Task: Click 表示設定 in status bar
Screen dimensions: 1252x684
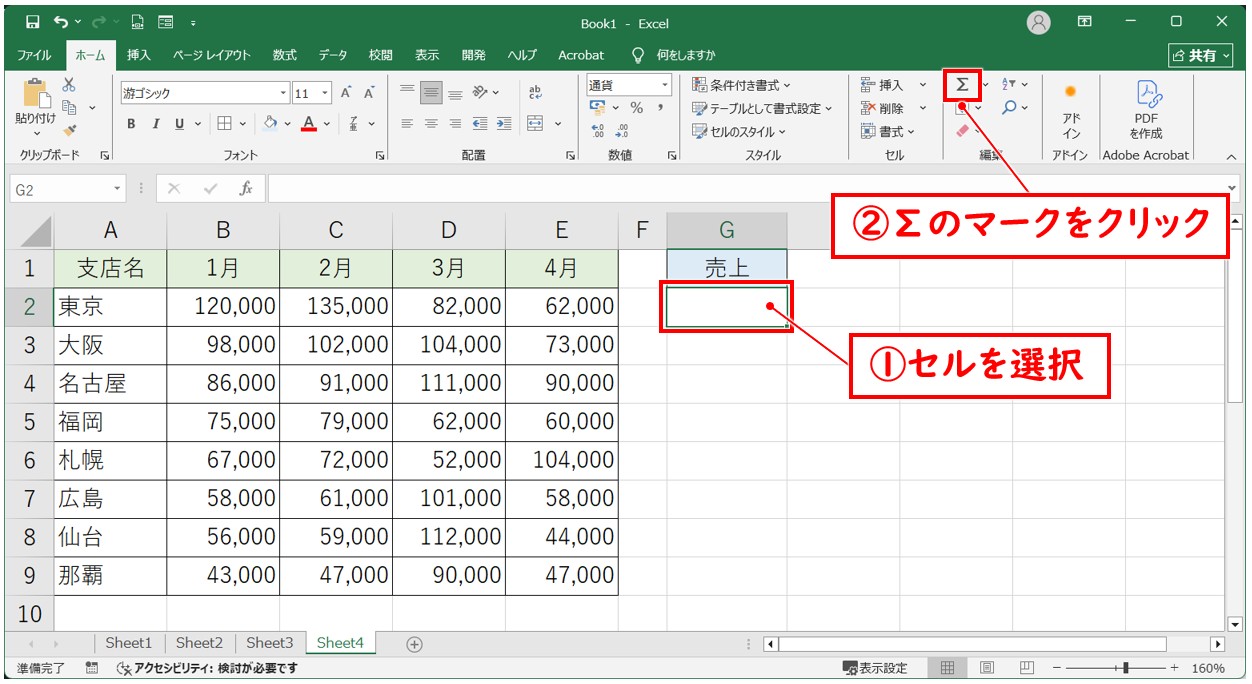Action: click(x=875, y=668)
